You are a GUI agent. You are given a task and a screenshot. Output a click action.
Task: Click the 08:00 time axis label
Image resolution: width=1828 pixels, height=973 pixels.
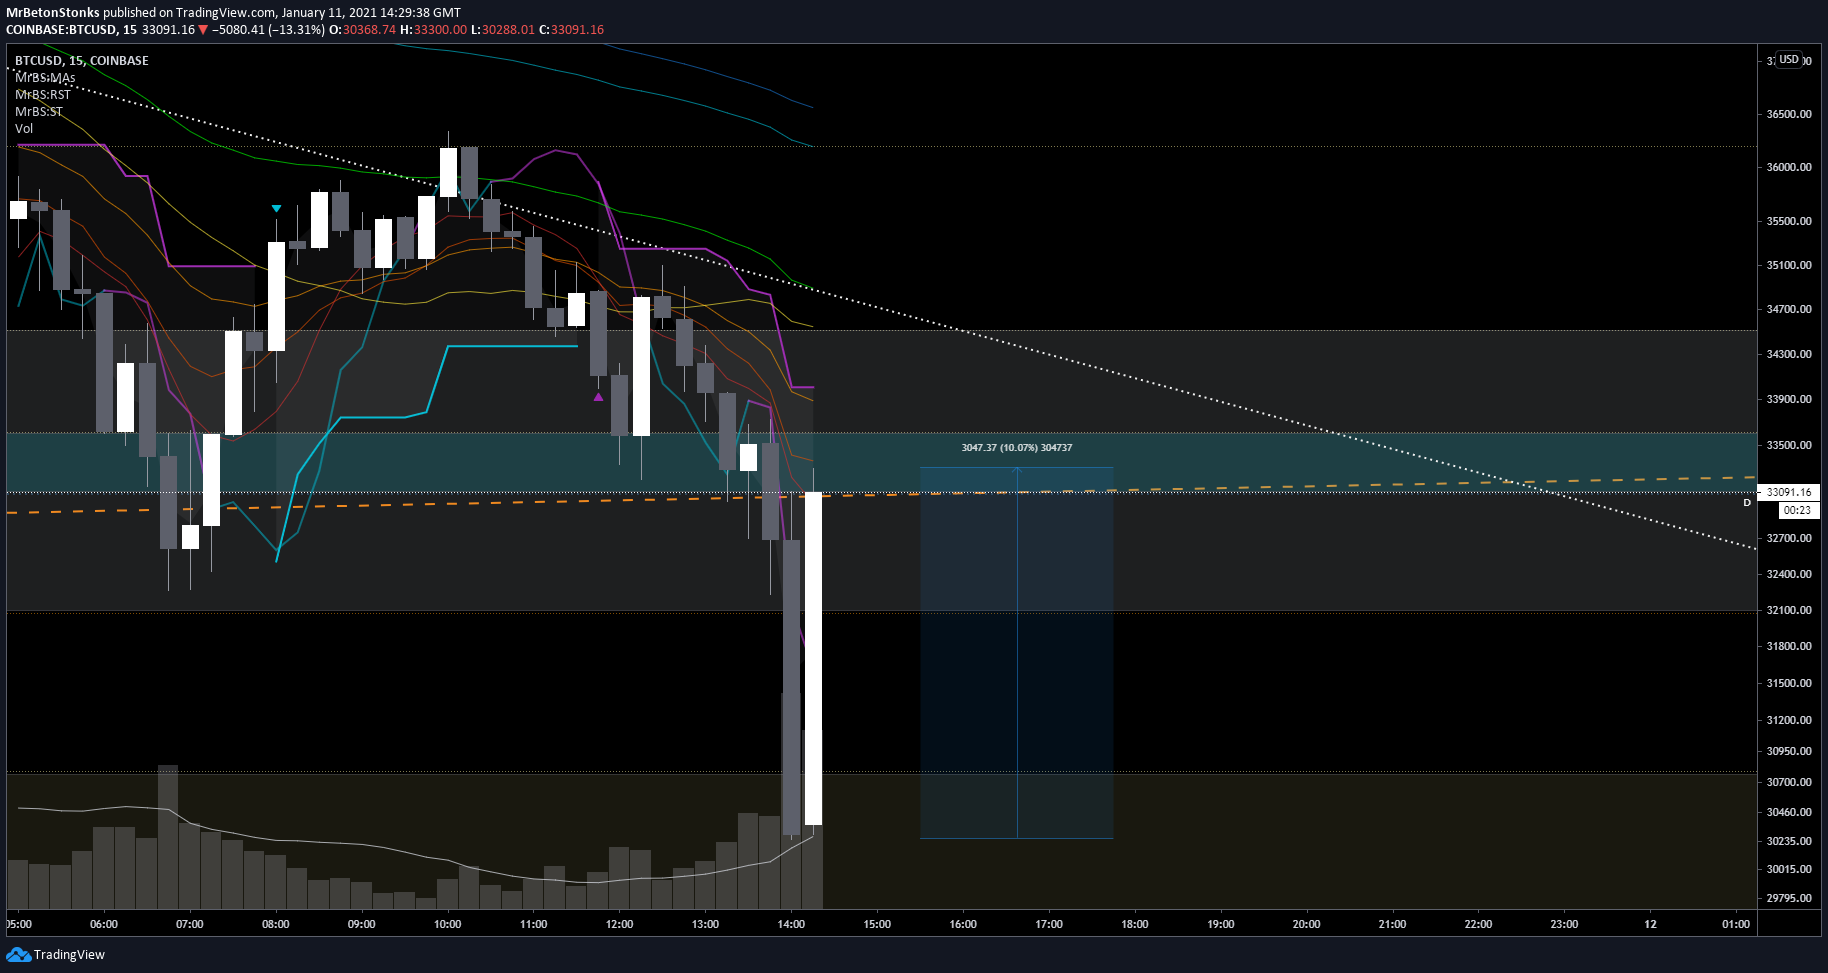pyautogui.click(x=276, y=924)
